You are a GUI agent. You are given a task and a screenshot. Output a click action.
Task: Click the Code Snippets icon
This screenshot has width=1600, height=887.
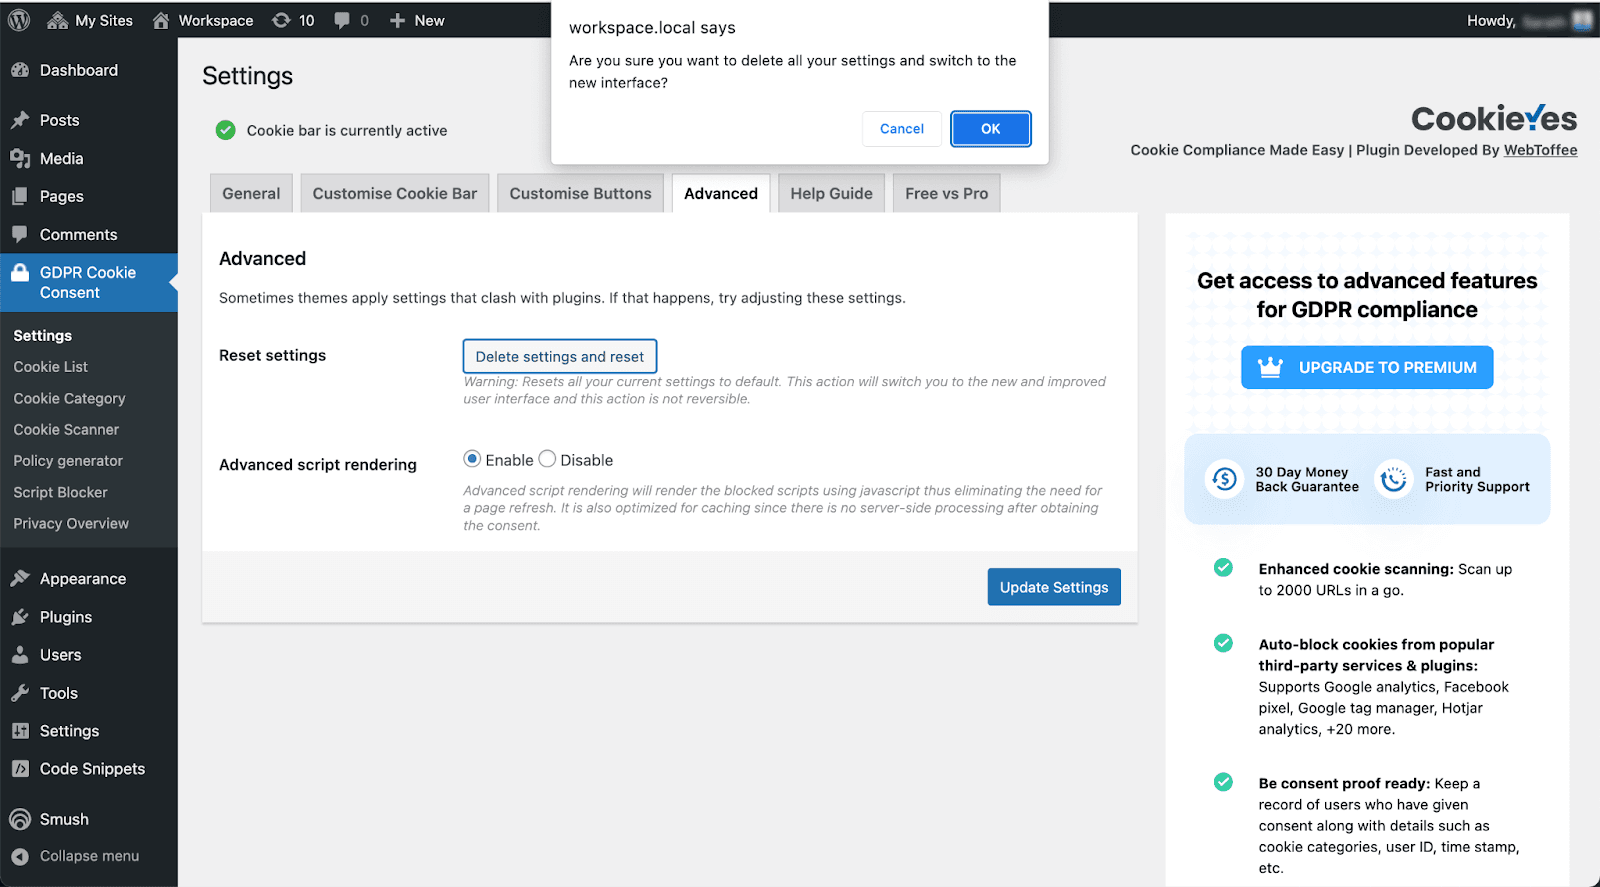tap(20, 769)
